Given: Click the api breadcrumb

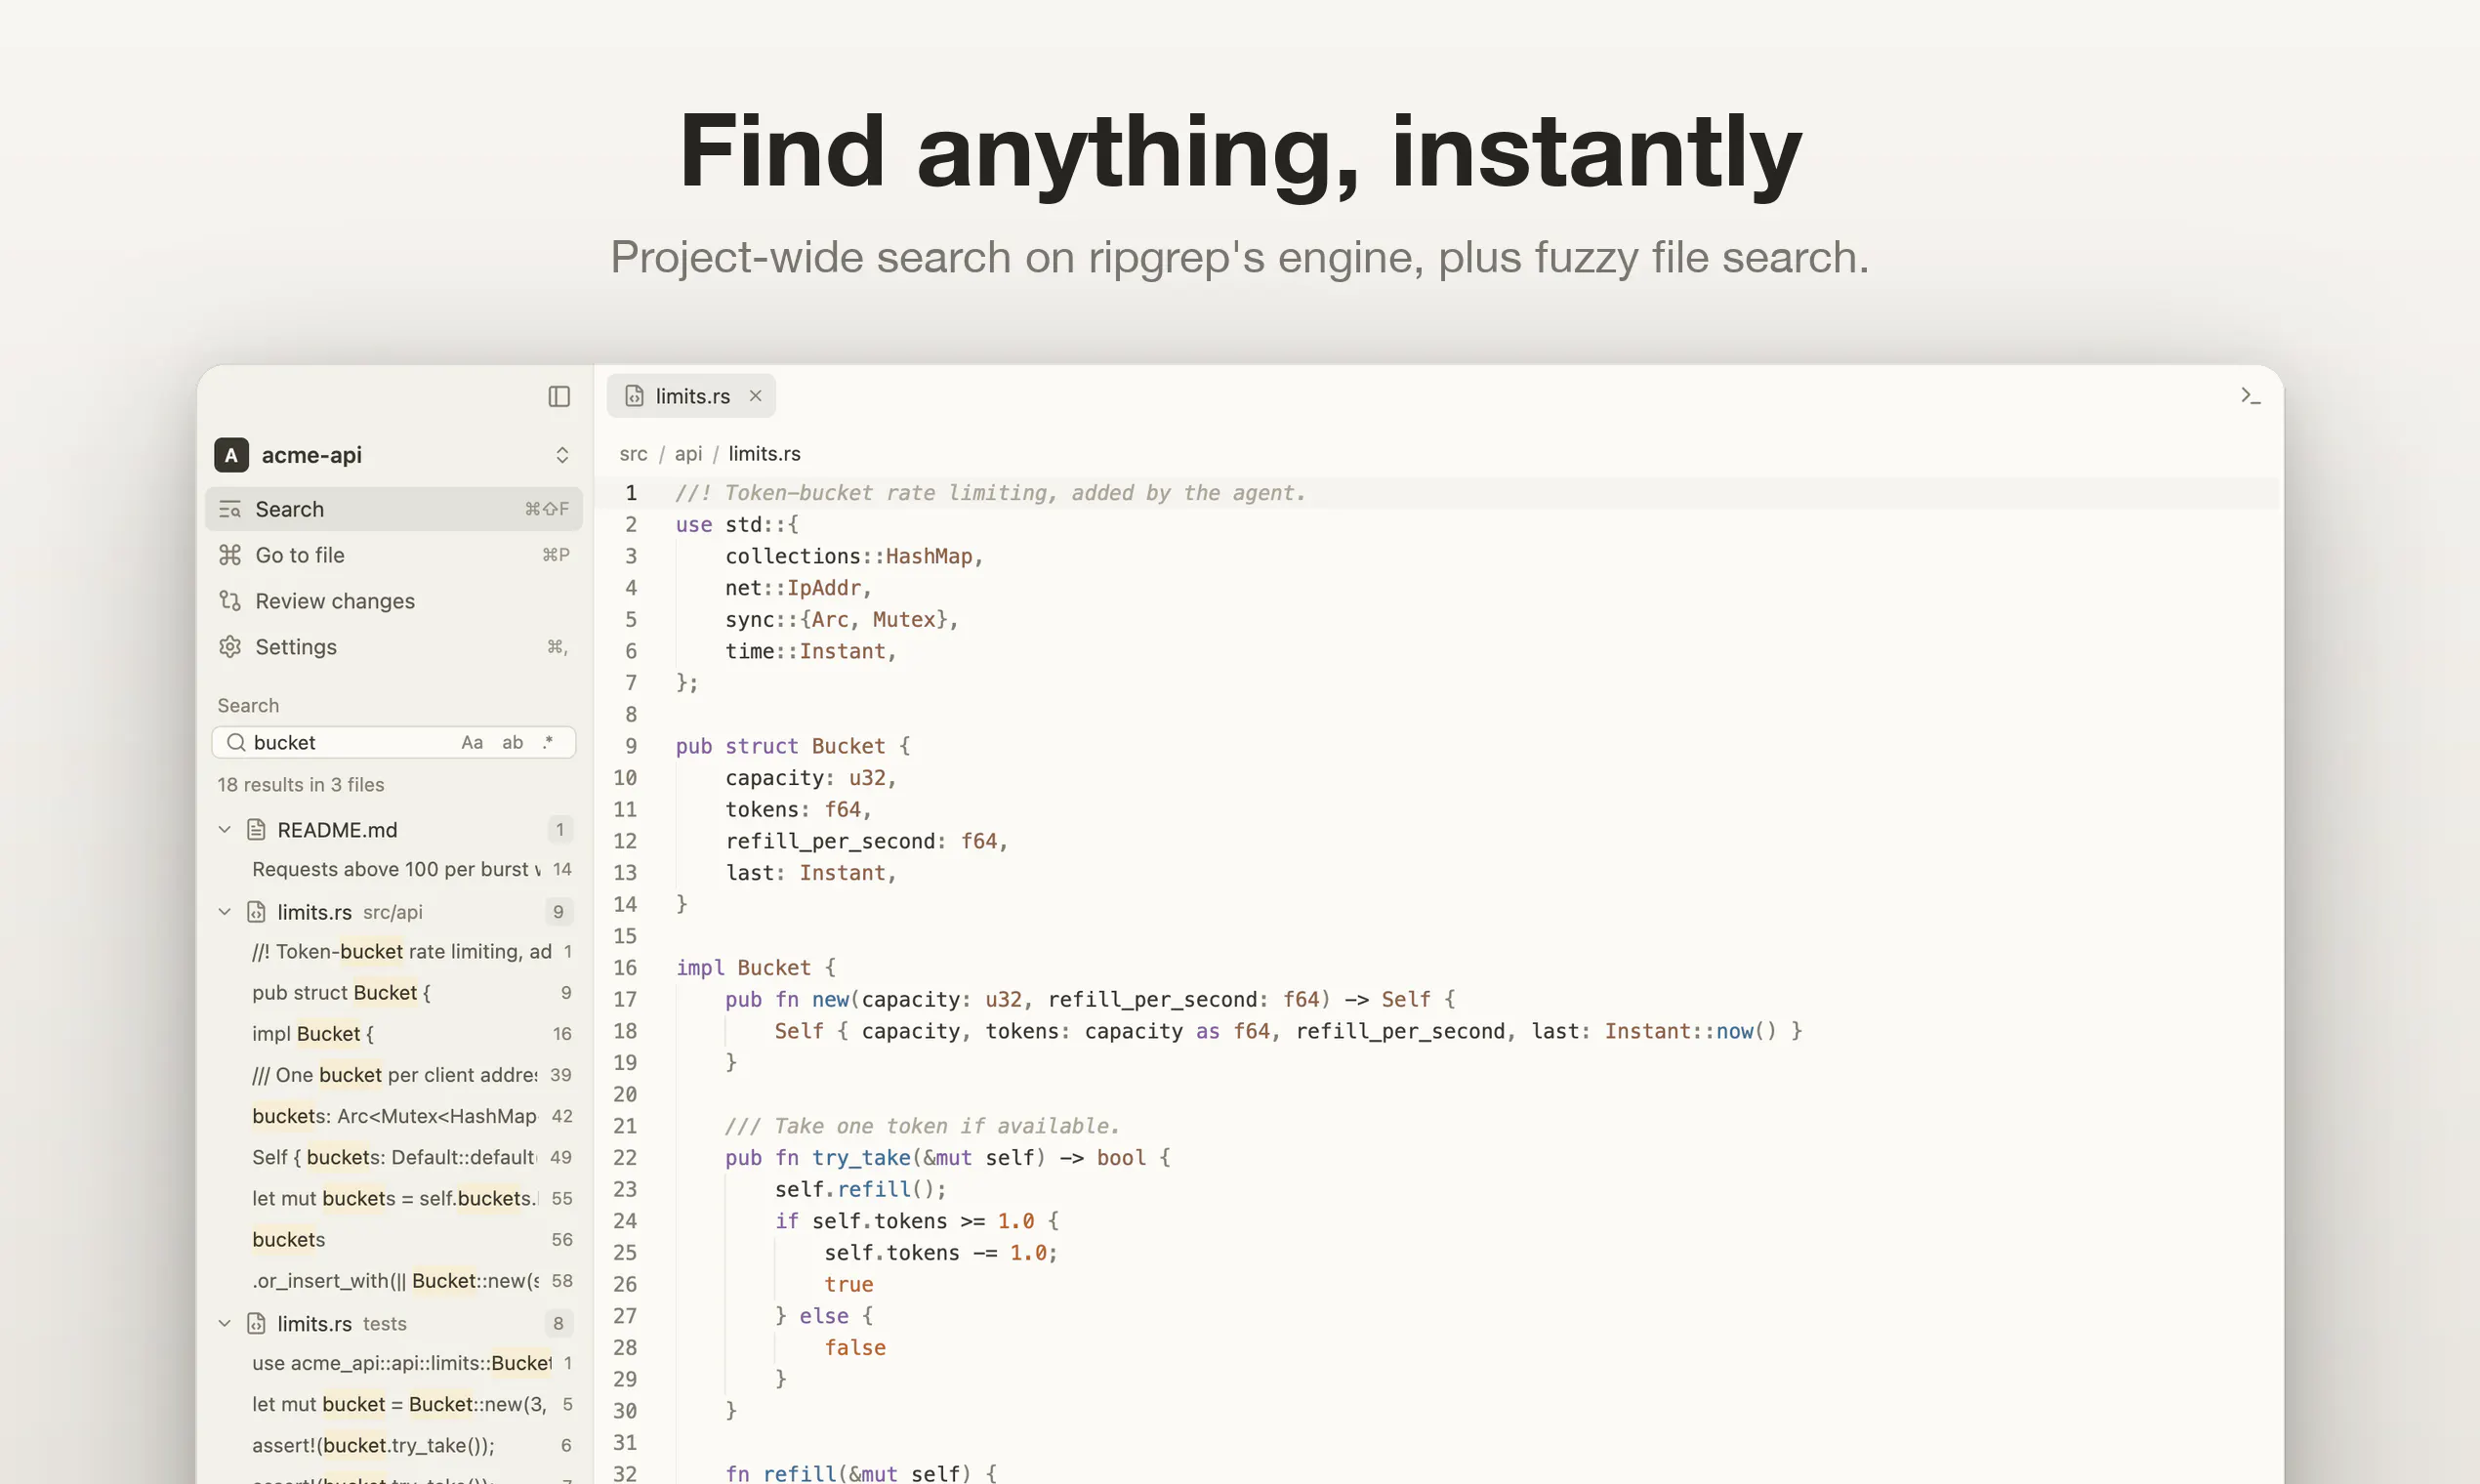Looking at the screenshot, I should (688, 454).
